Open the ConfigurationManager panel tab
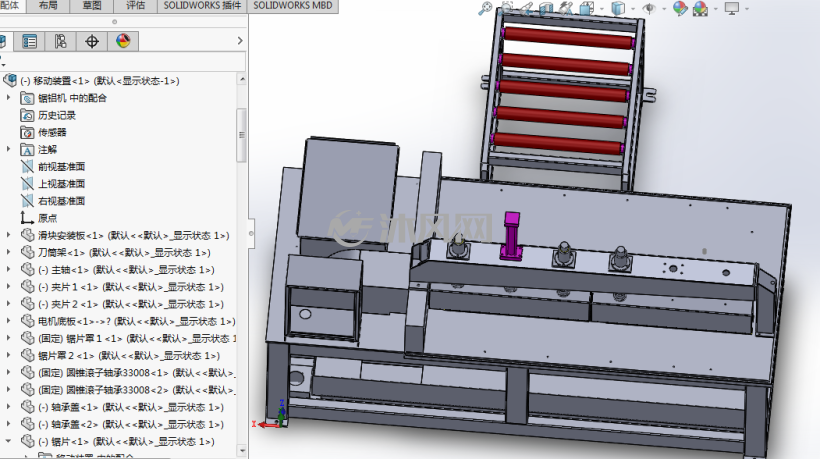This screenshot has height=459, width=820. [x=61, y=41]
